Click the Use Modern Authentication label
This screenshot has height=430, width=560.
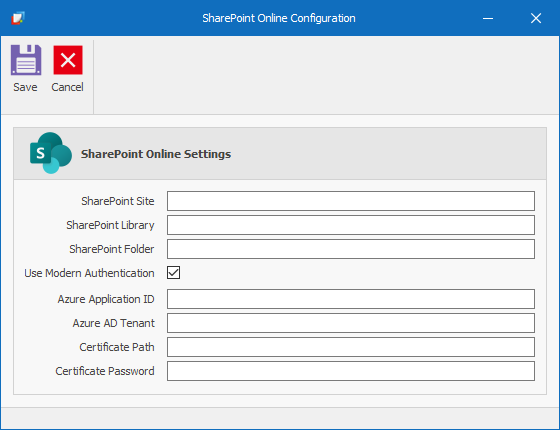pyautogui.click(x=89, y=273)
